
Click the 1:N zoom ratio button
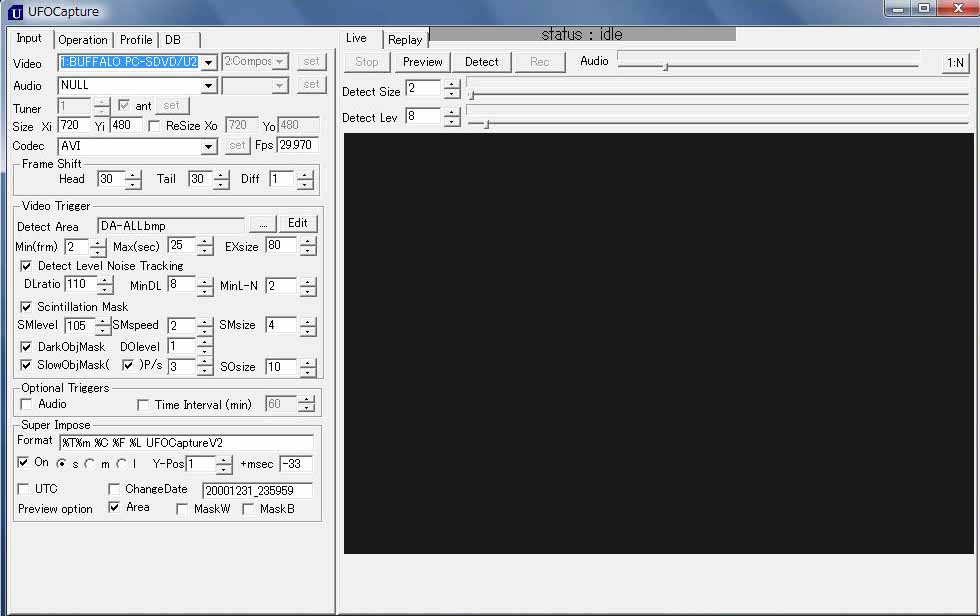[955, 62]
